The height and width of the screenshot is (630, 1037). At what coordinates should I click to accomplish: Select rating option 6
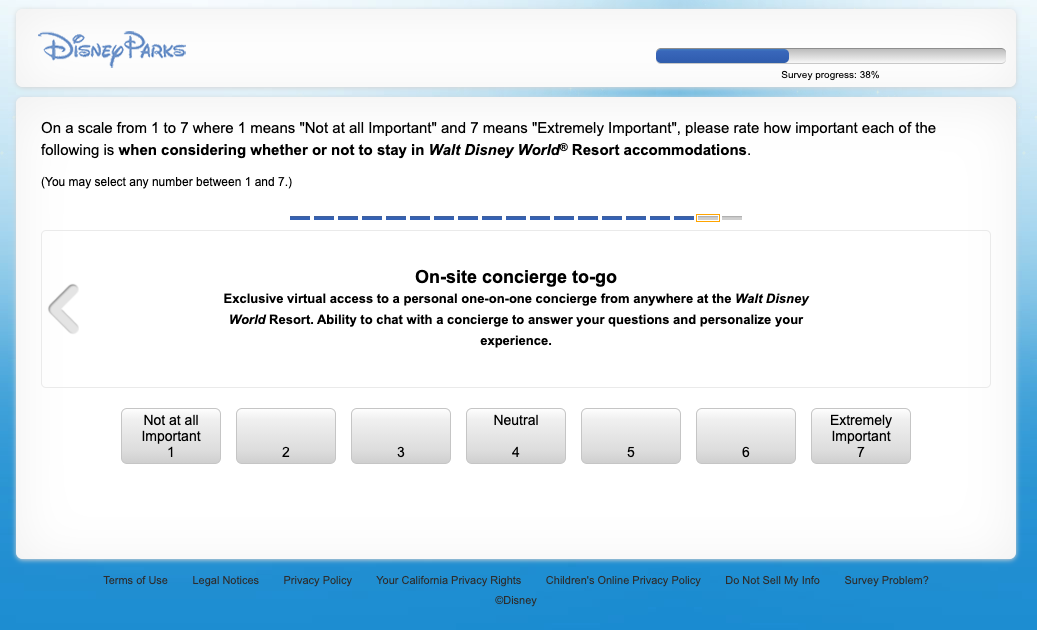click(745, 435)
